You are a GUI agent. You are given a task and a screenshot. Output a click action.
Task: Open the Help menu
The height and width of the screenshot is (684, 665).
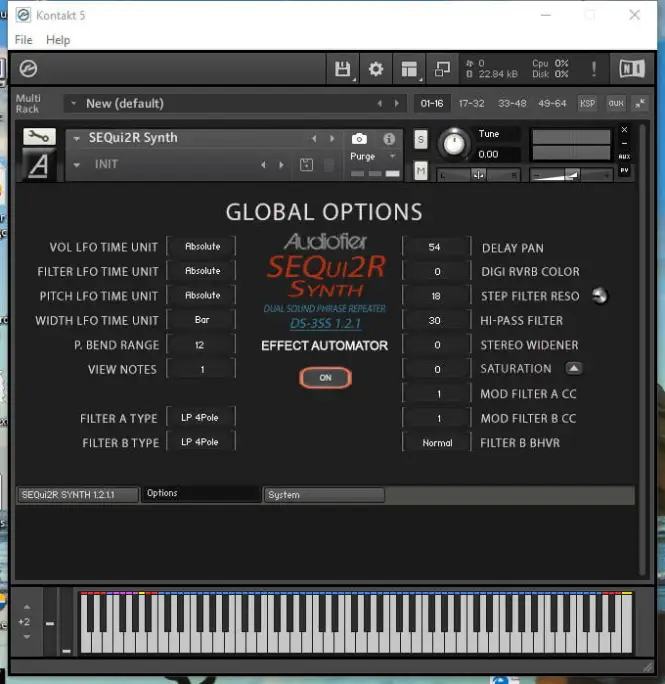point(58,40)
